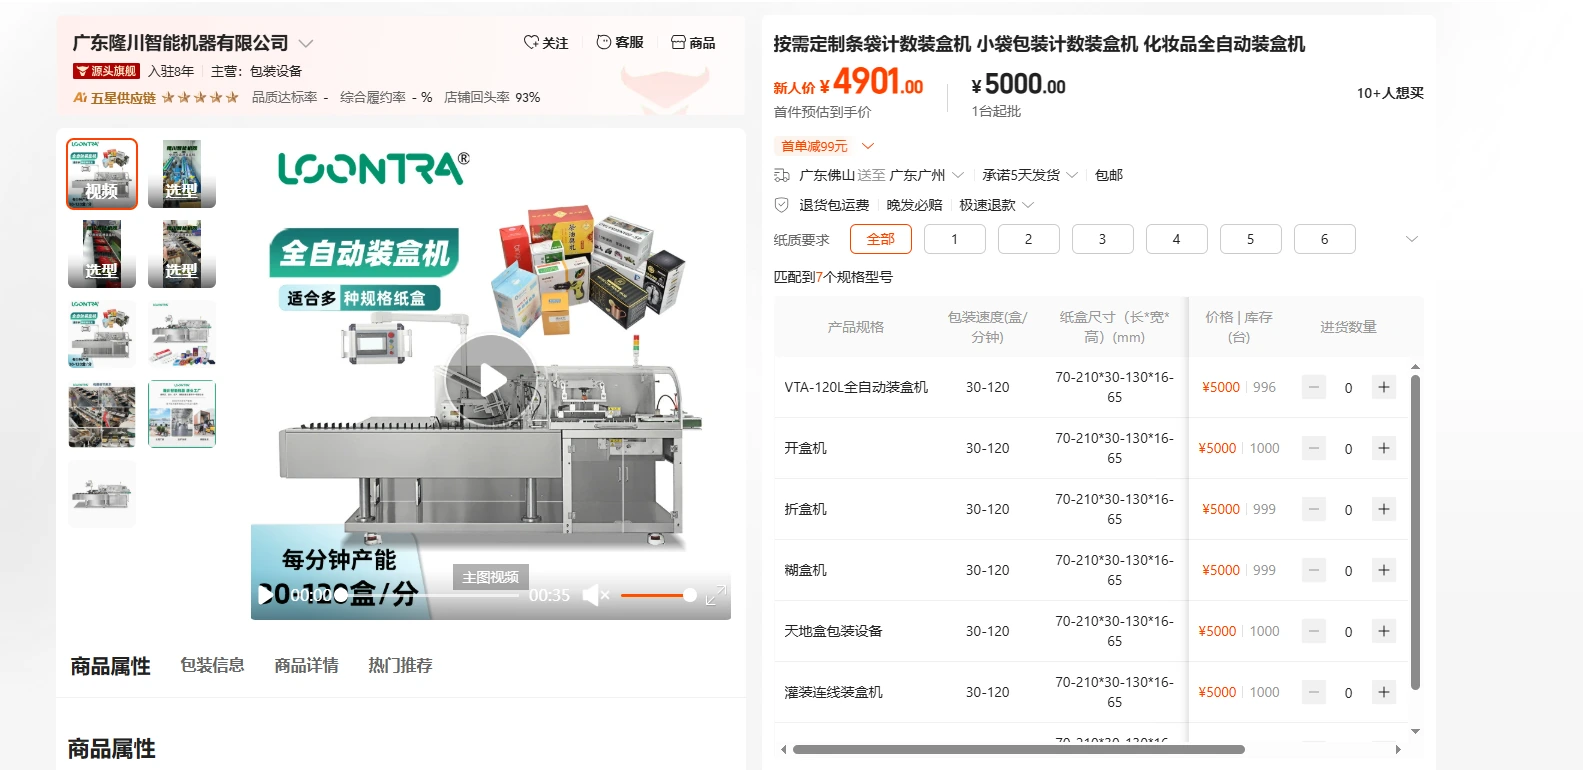Decrease quantity for 折盒机
This screenshot has width=1583, height=770.
[1314, 509]
